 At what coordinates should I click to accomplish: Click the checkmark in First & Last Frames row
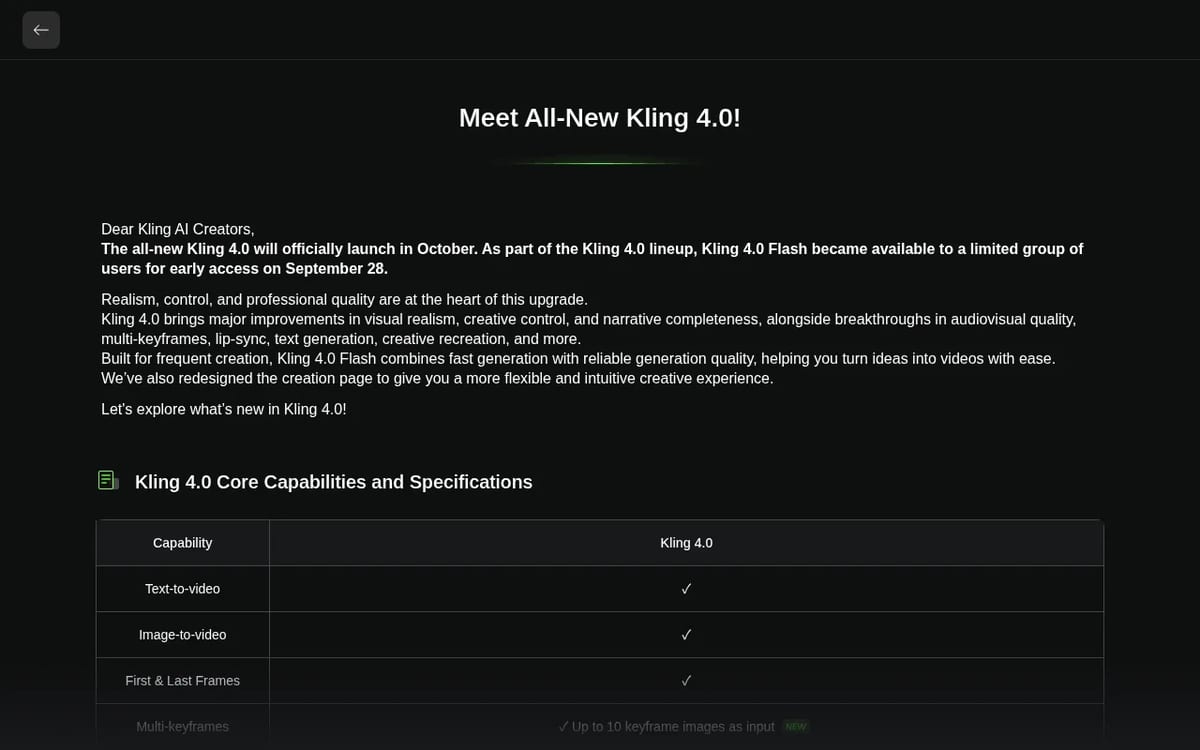(686, 681)
